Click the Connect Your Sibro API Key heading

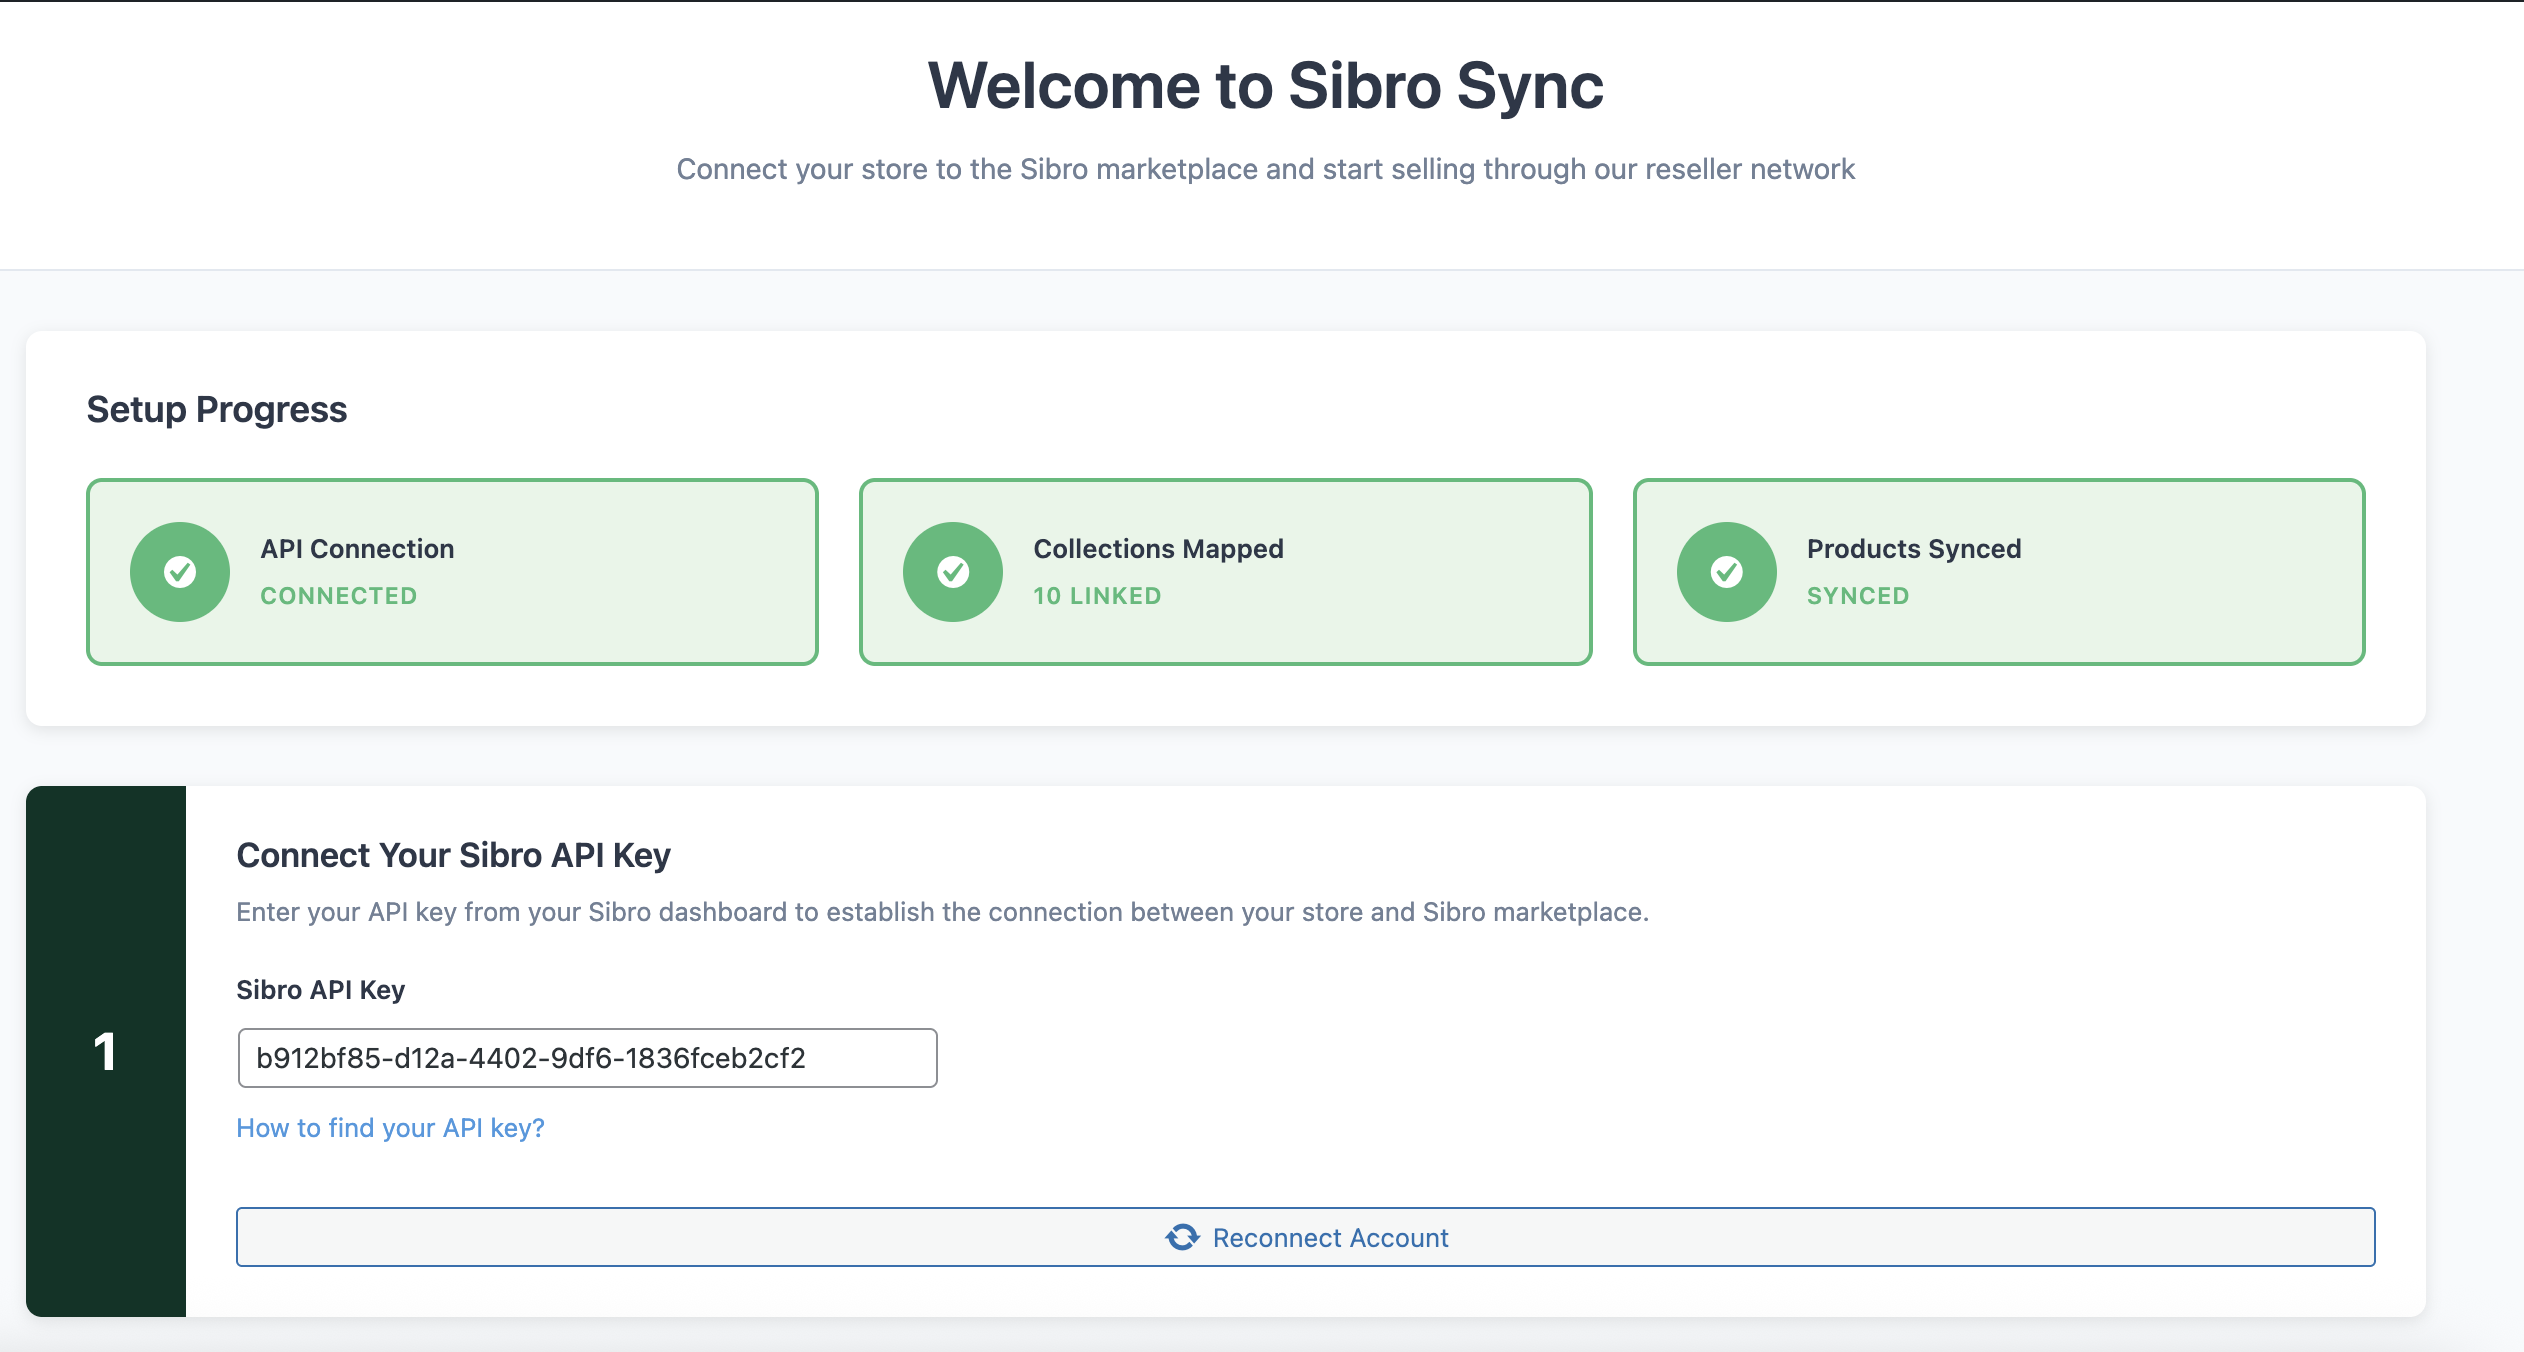(453, 856)
